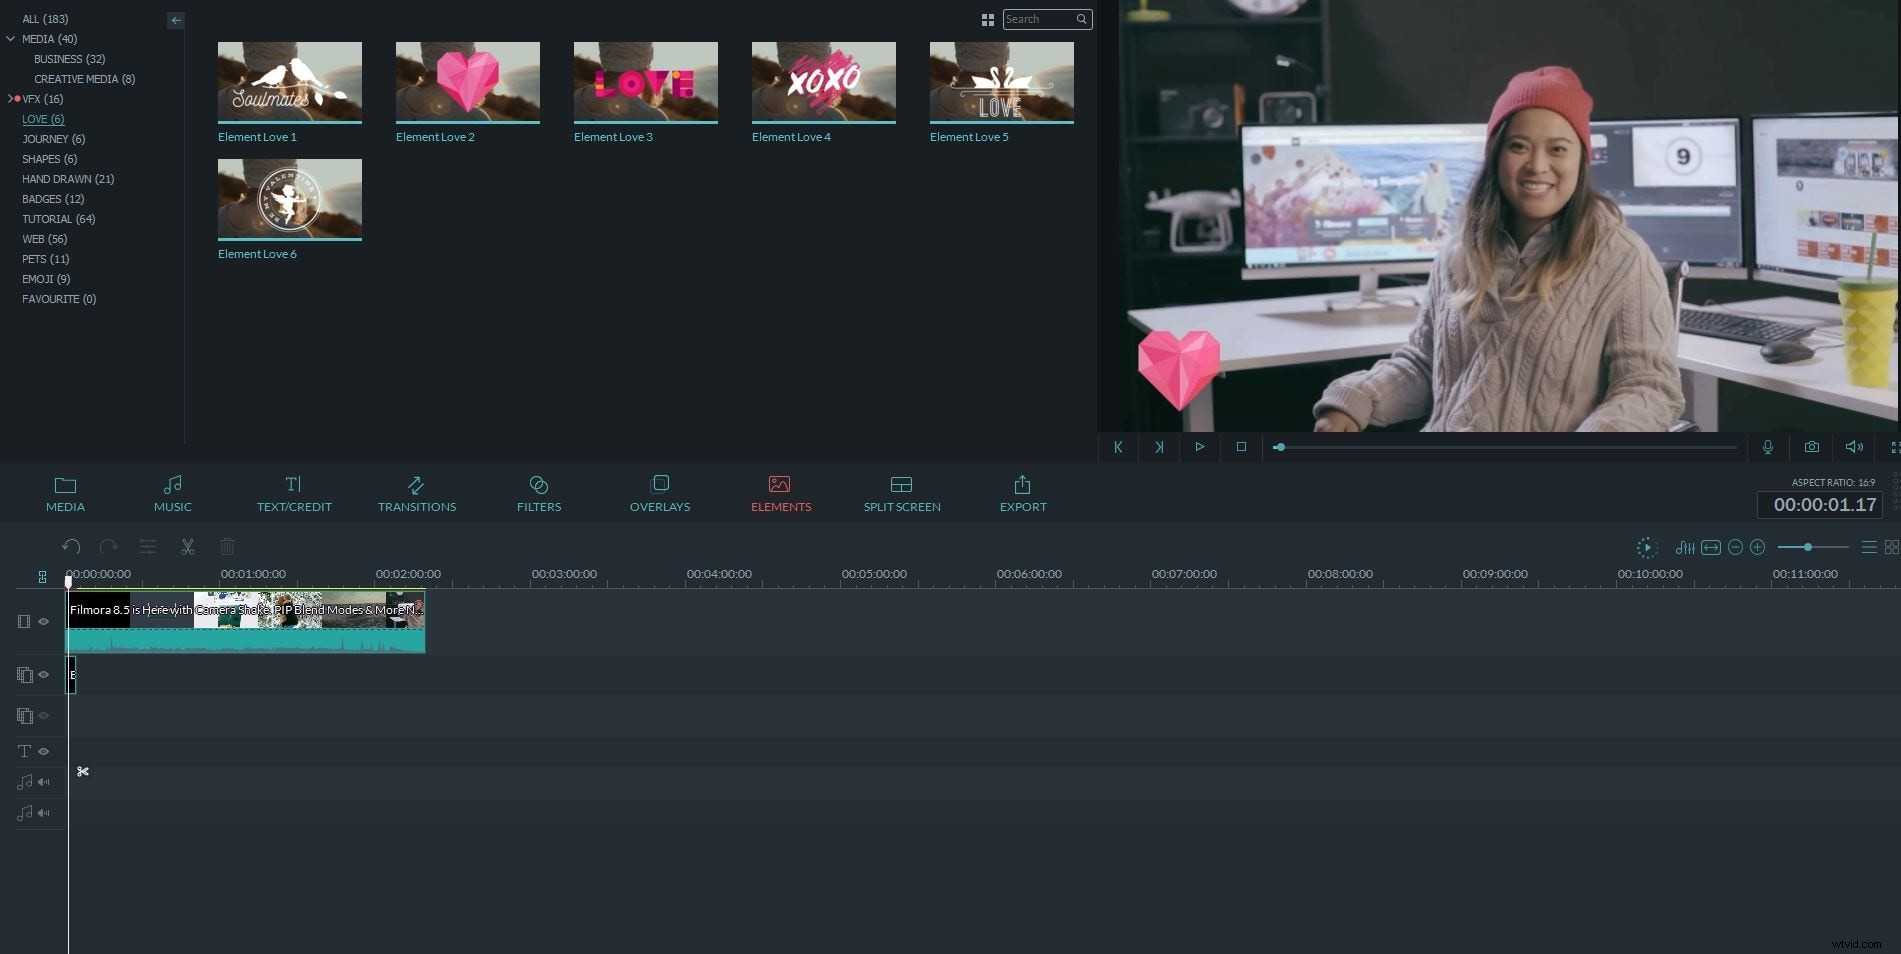Switch to grid view icon near search

pos(987,20)
